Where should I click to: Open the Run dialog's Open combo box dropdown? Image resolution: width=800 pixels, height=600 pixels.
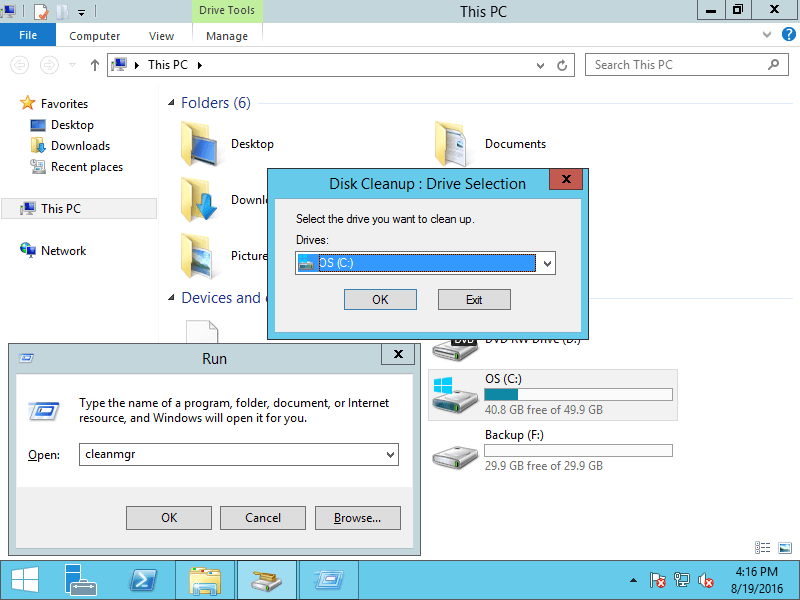pyautogui.click(x=390, y=455)
